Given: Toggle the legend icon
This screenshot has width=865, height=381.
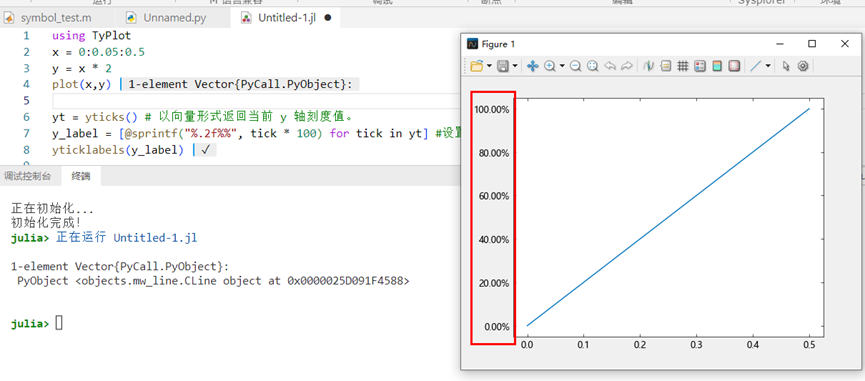Looking at the screenshot, I should [700, 66].
